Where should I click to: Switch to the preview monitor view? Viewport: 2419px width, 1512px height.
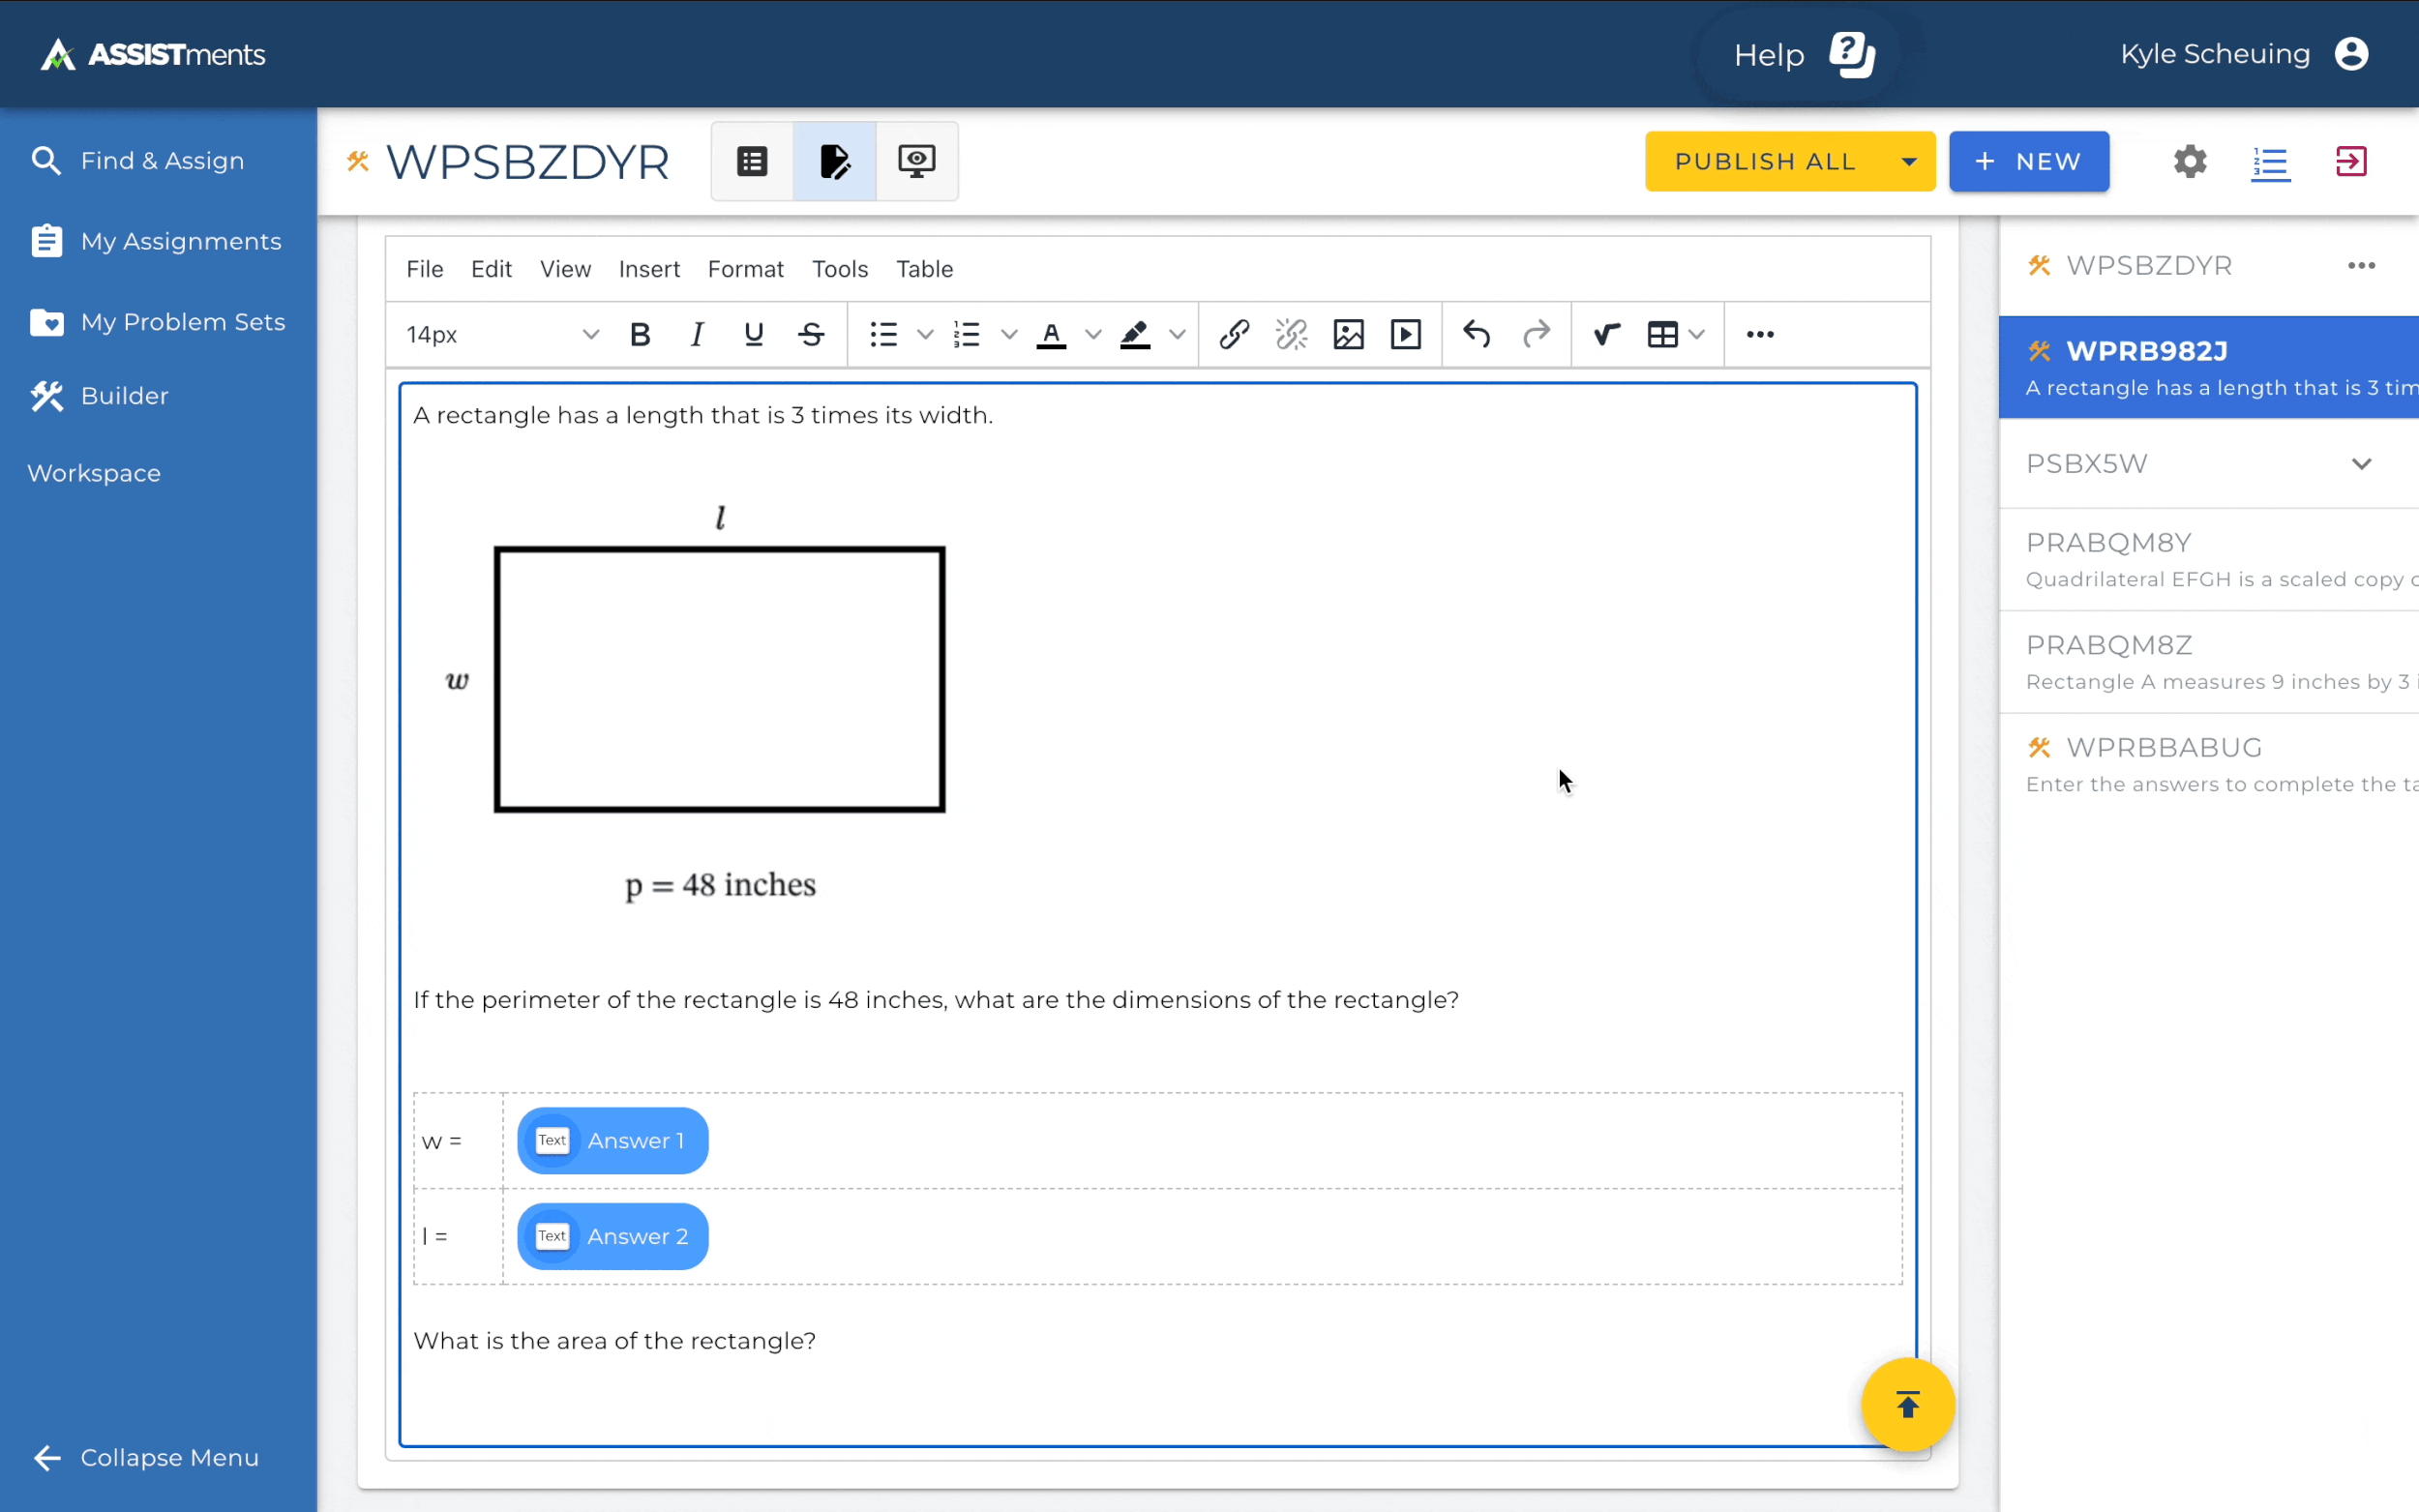tap(916, 161)
